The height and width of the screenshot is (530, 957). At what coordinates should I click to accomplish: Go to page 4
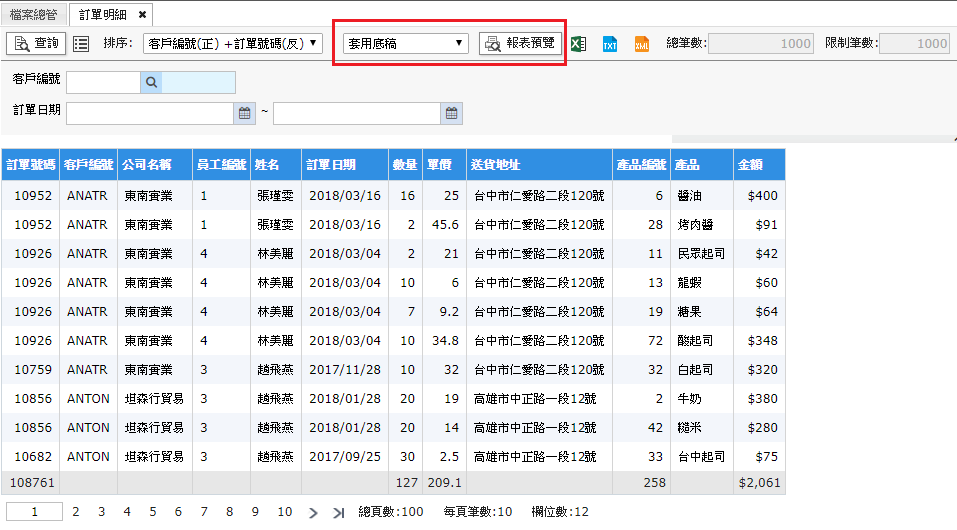coord(127,512)
